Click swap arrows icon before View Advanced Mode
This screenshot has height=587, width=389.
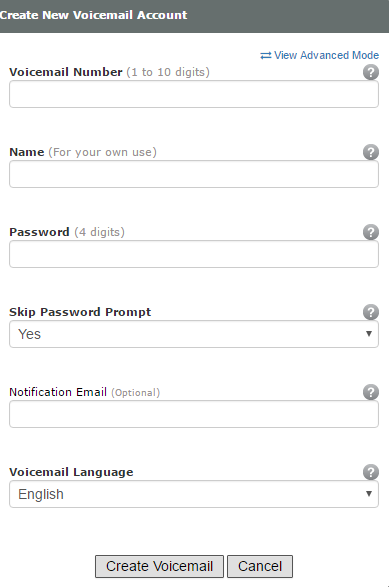pos(265,55)
